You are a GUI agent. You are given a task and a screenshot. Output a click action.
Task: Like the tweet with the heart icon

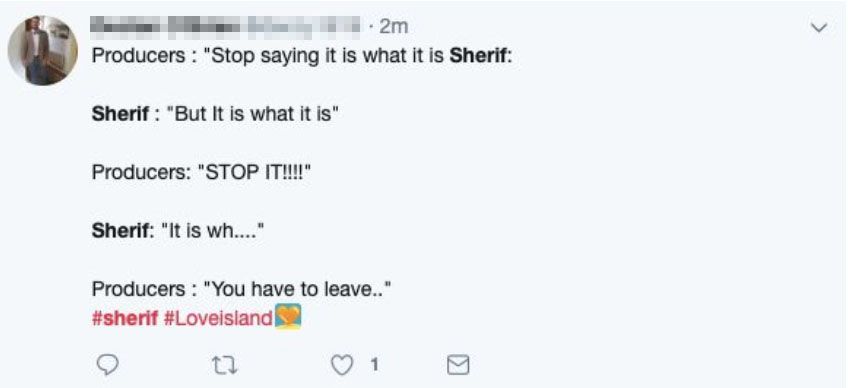click(x=342, y=366)
